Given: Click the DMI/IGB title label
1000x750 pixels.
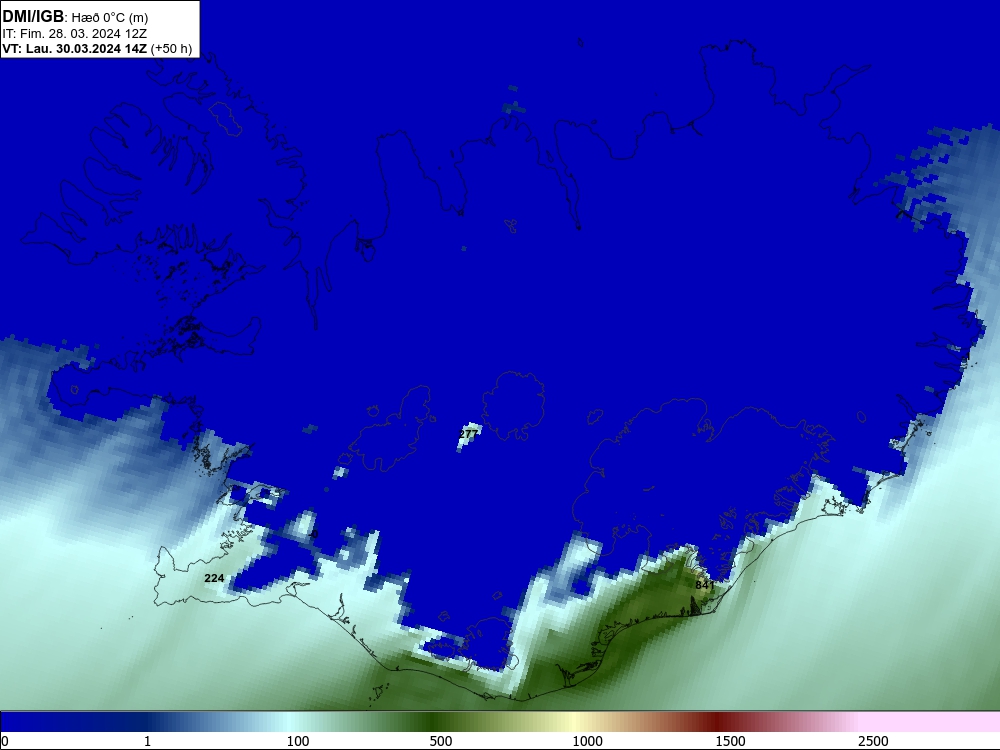Looking at the screenshot, I should pos(33,17).
